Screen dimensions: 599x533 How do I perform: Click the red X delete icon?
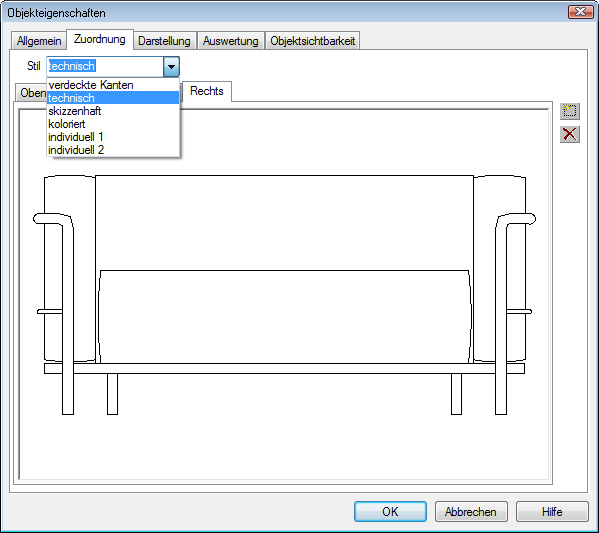570,134
